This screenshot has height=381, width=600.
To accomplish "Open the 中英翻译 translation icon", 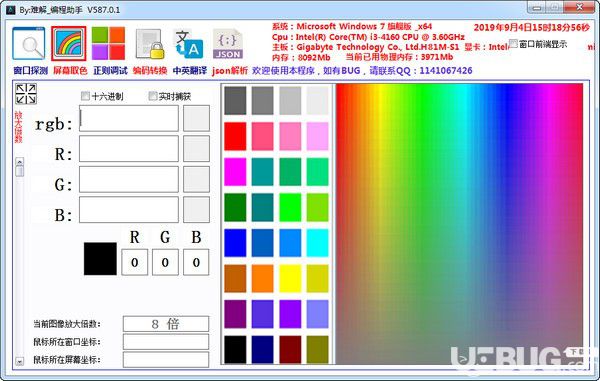I will [188, 43].
